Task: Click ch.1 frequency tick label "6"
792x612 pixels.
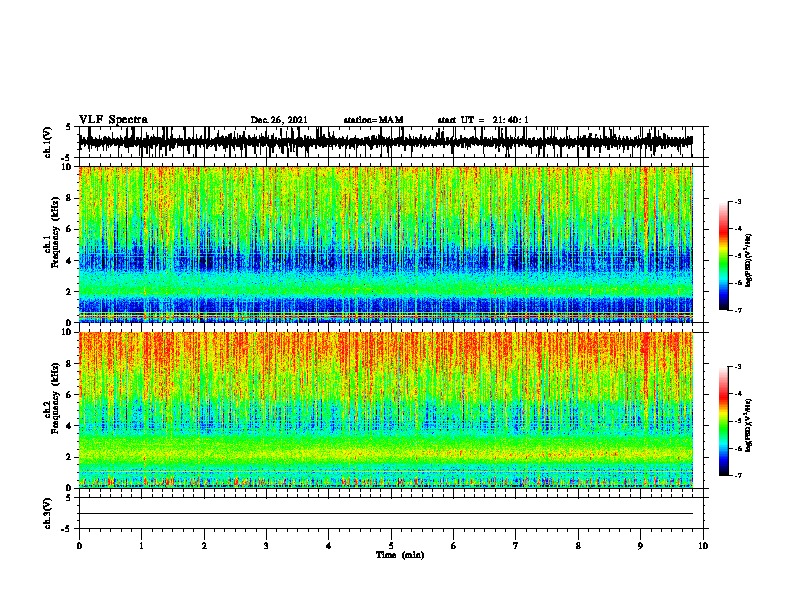Action: [70, 229]
